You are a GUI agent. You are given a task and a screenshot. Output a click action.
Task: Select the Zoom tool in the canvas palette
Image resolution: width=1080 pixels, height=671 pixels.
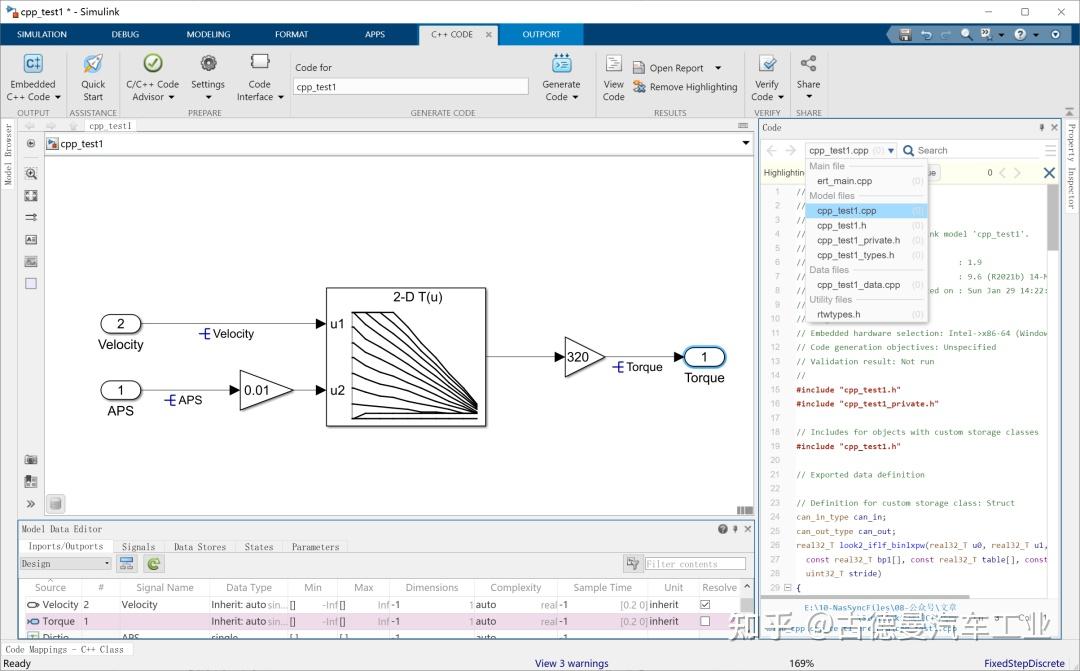click(31, 173)
